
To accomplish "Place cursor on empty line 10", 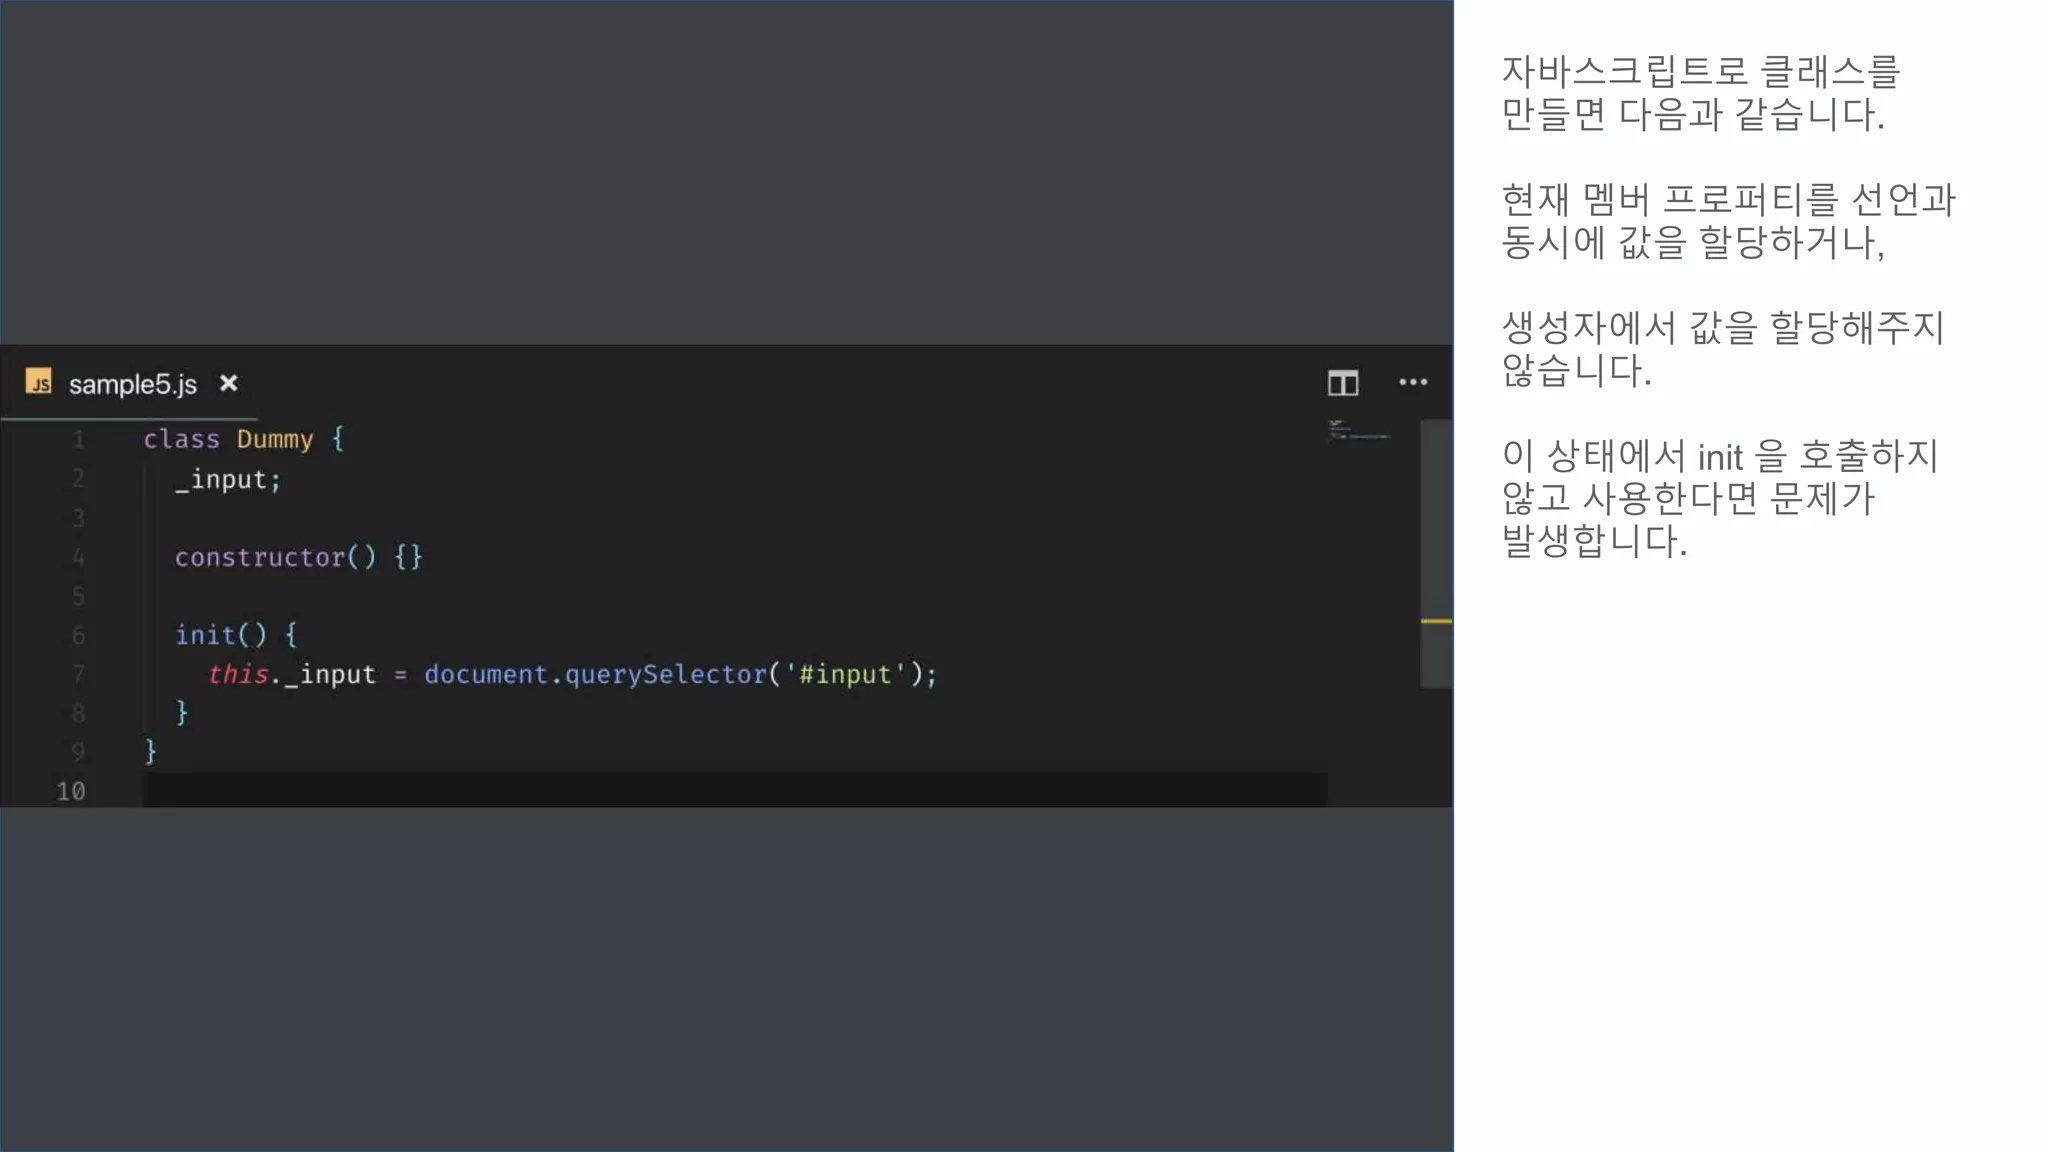I will 735,790.
